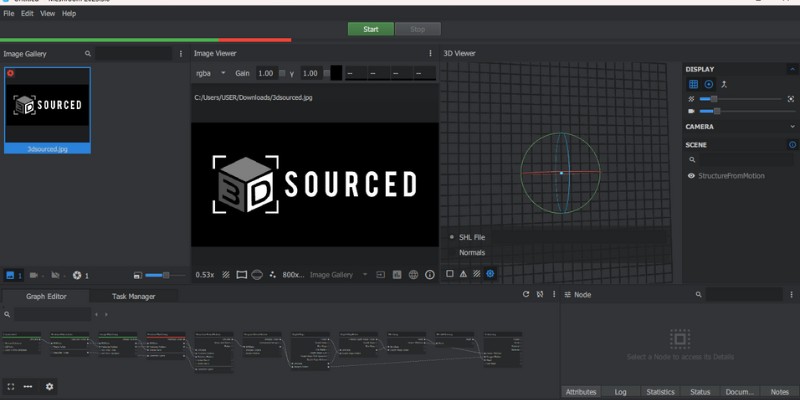This screenshot has width=800, height=400.
Task: Click the clear pending status icon in Graph Editor
Action: pos(540,294)
